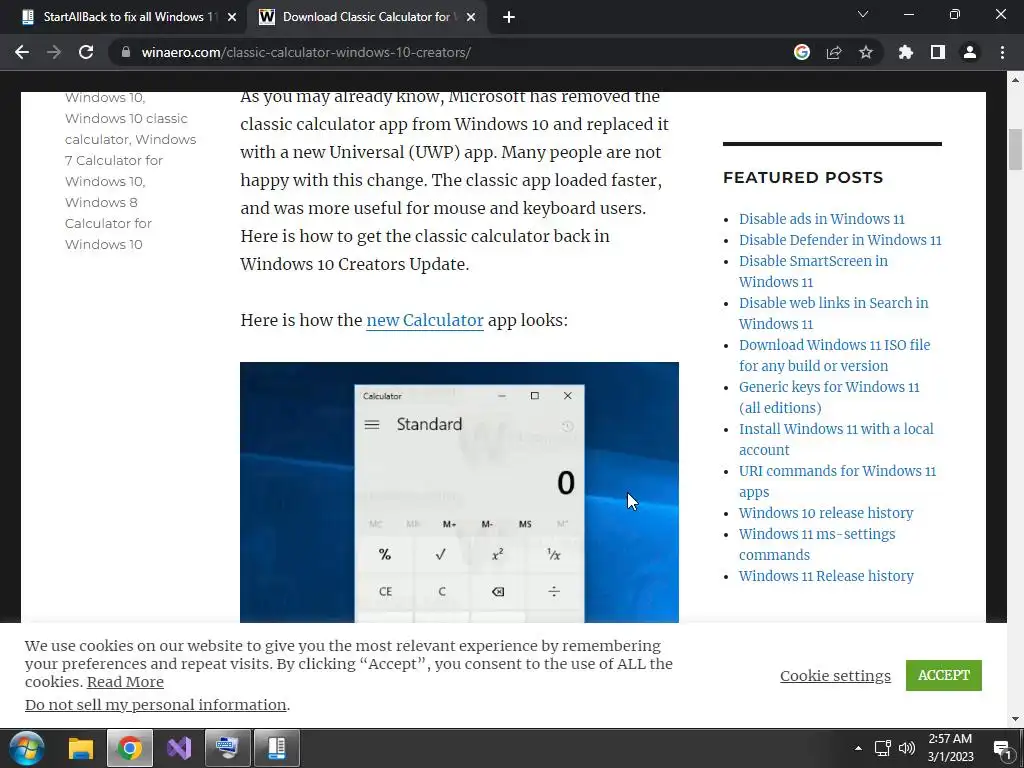
Task: Open URI commands for Windows 11 apps
Action: point(837,481)
